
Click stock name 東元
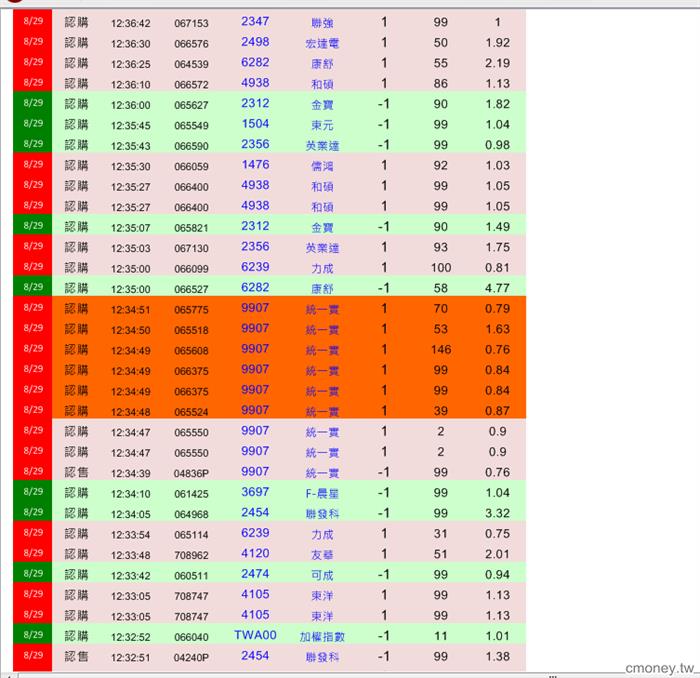[322, 125]
